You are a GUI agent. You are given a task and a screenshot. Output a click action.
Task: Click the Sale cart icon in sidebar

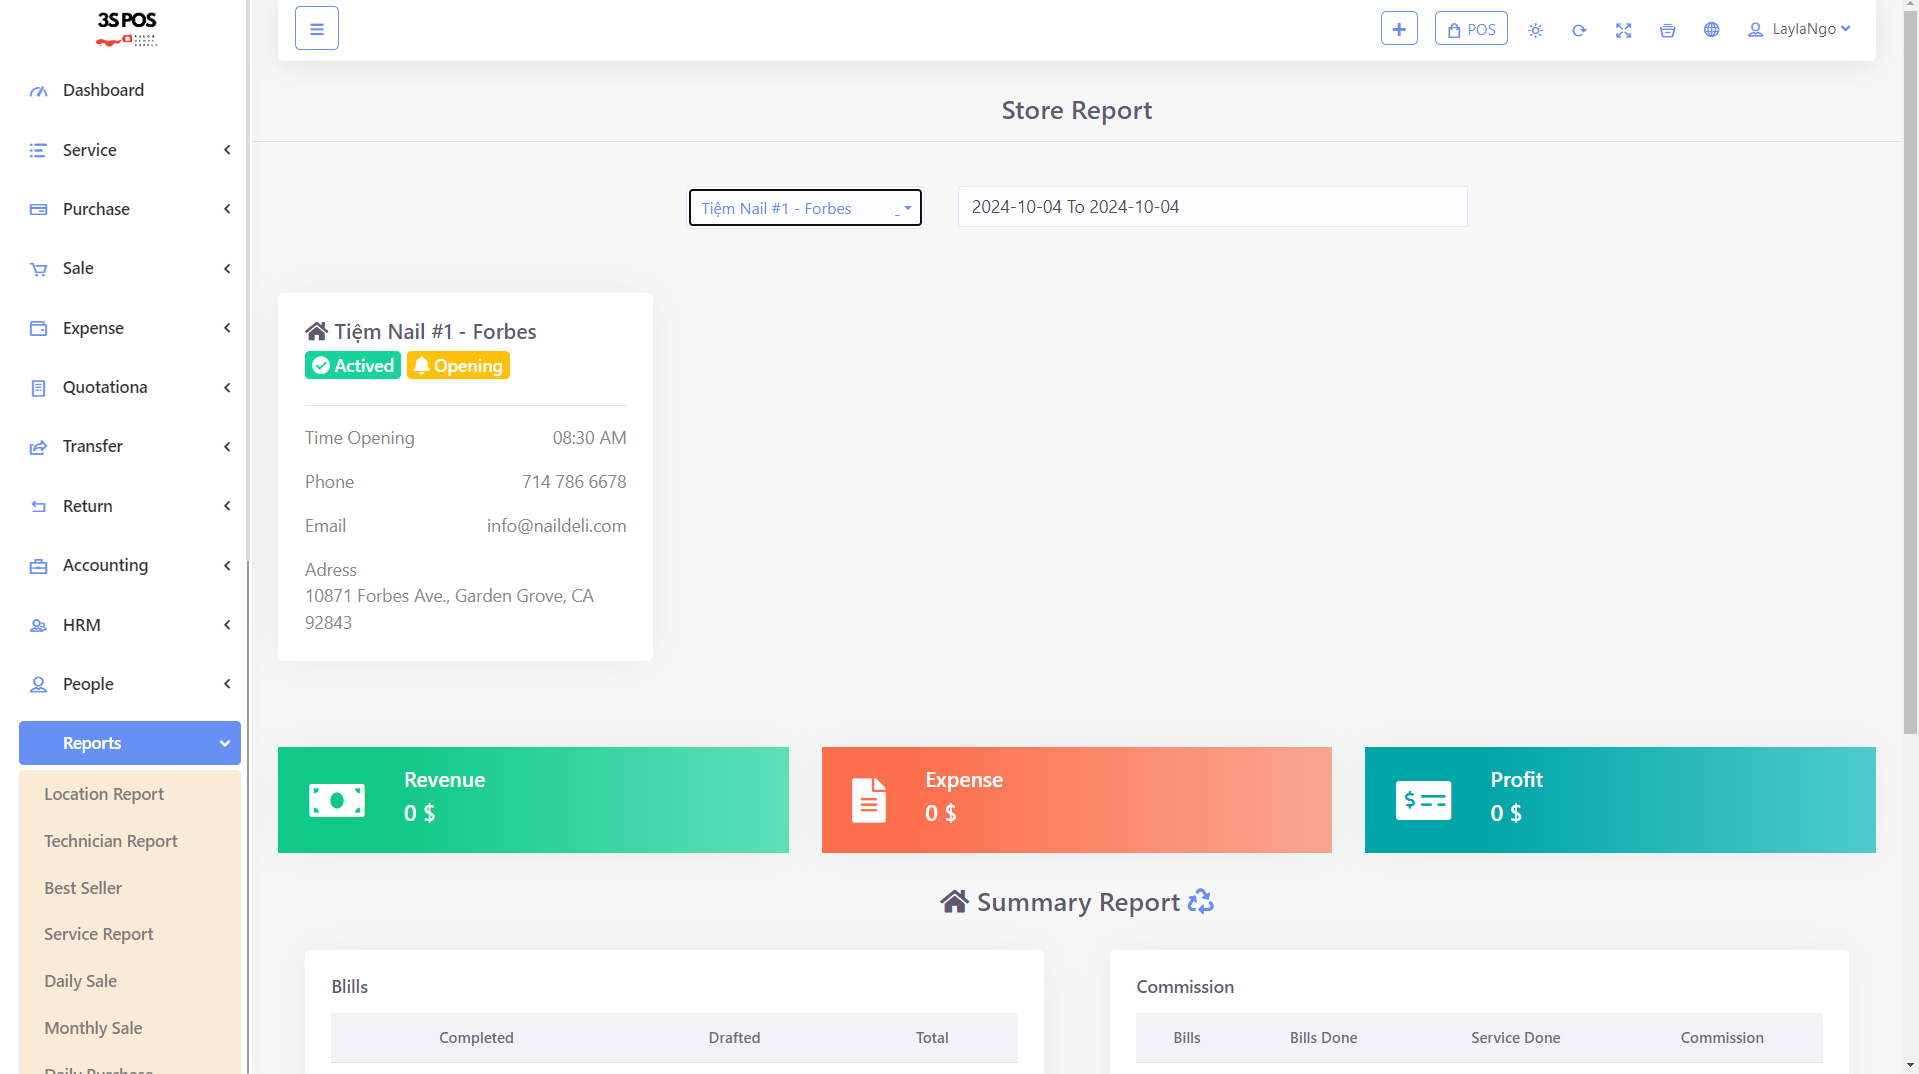click(38, 269)
